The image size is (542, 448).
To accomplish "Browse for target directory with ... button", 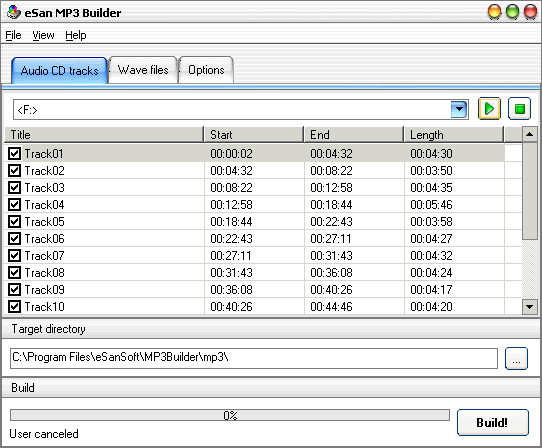I will point(516,358).
